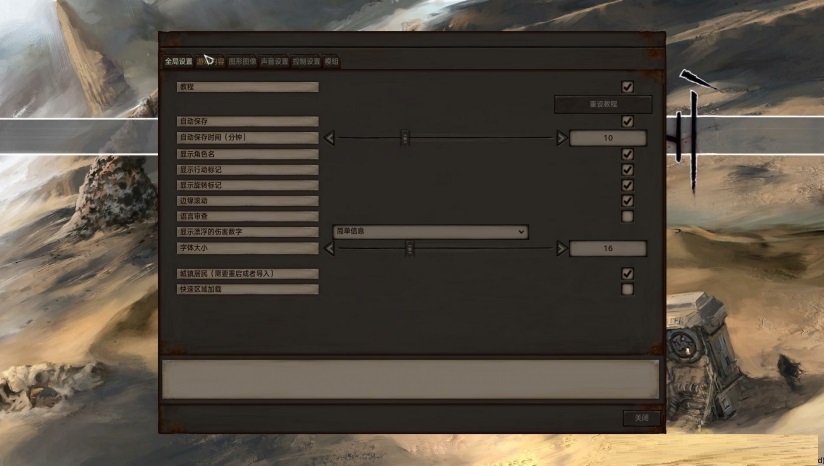This screenshot has width=824, height=466.
Task: Click the 教程 label
Action: [x=248, y=87]
